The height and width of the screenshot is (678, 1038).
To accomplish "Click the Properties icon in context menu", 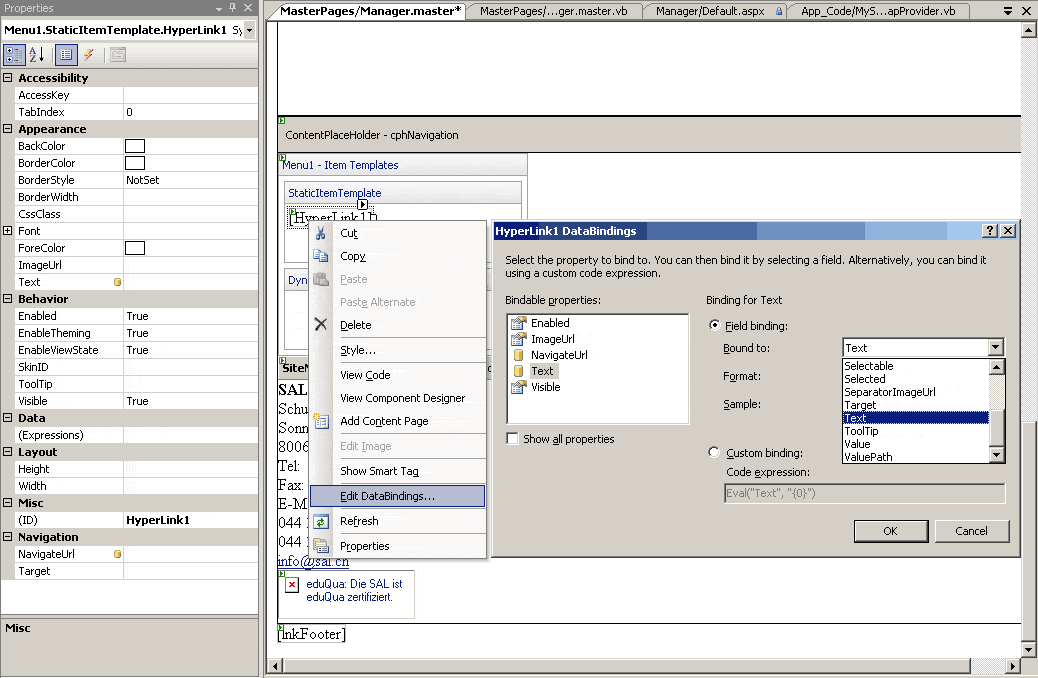I will pyautogui.click(x=321, y=546).
